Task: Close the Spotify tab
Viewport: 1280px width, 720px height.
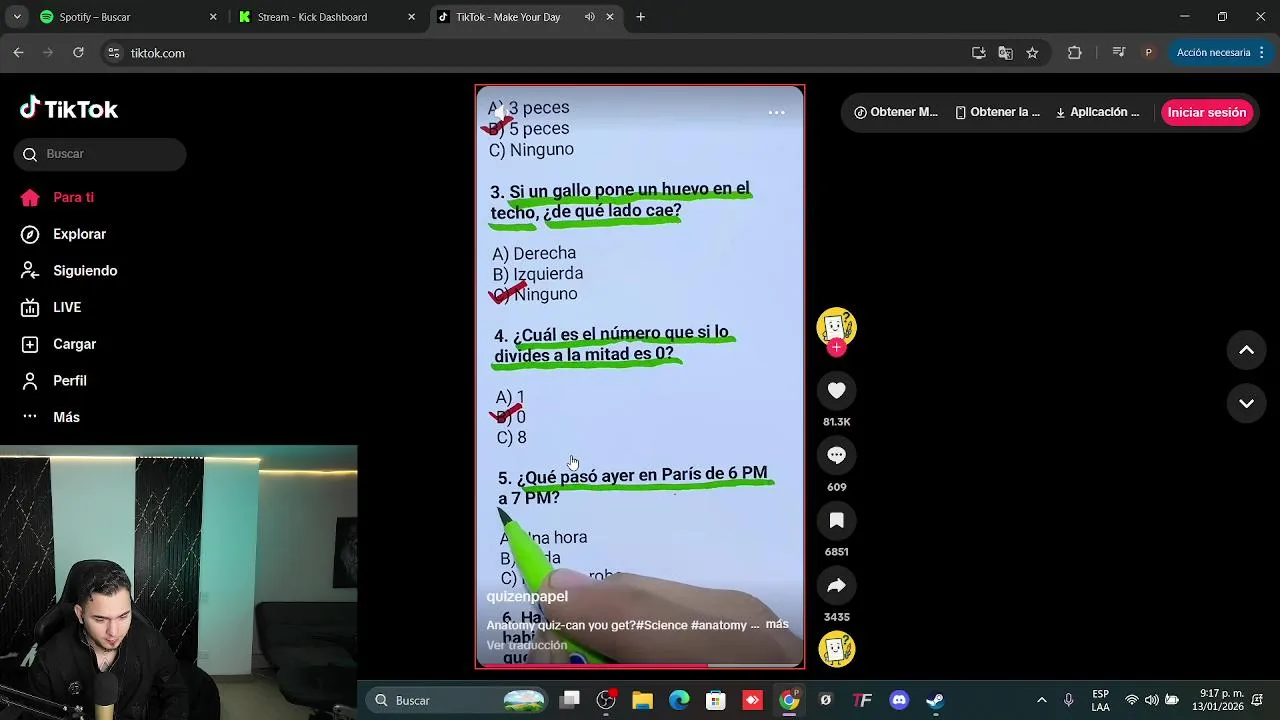Action: [213, 17]
